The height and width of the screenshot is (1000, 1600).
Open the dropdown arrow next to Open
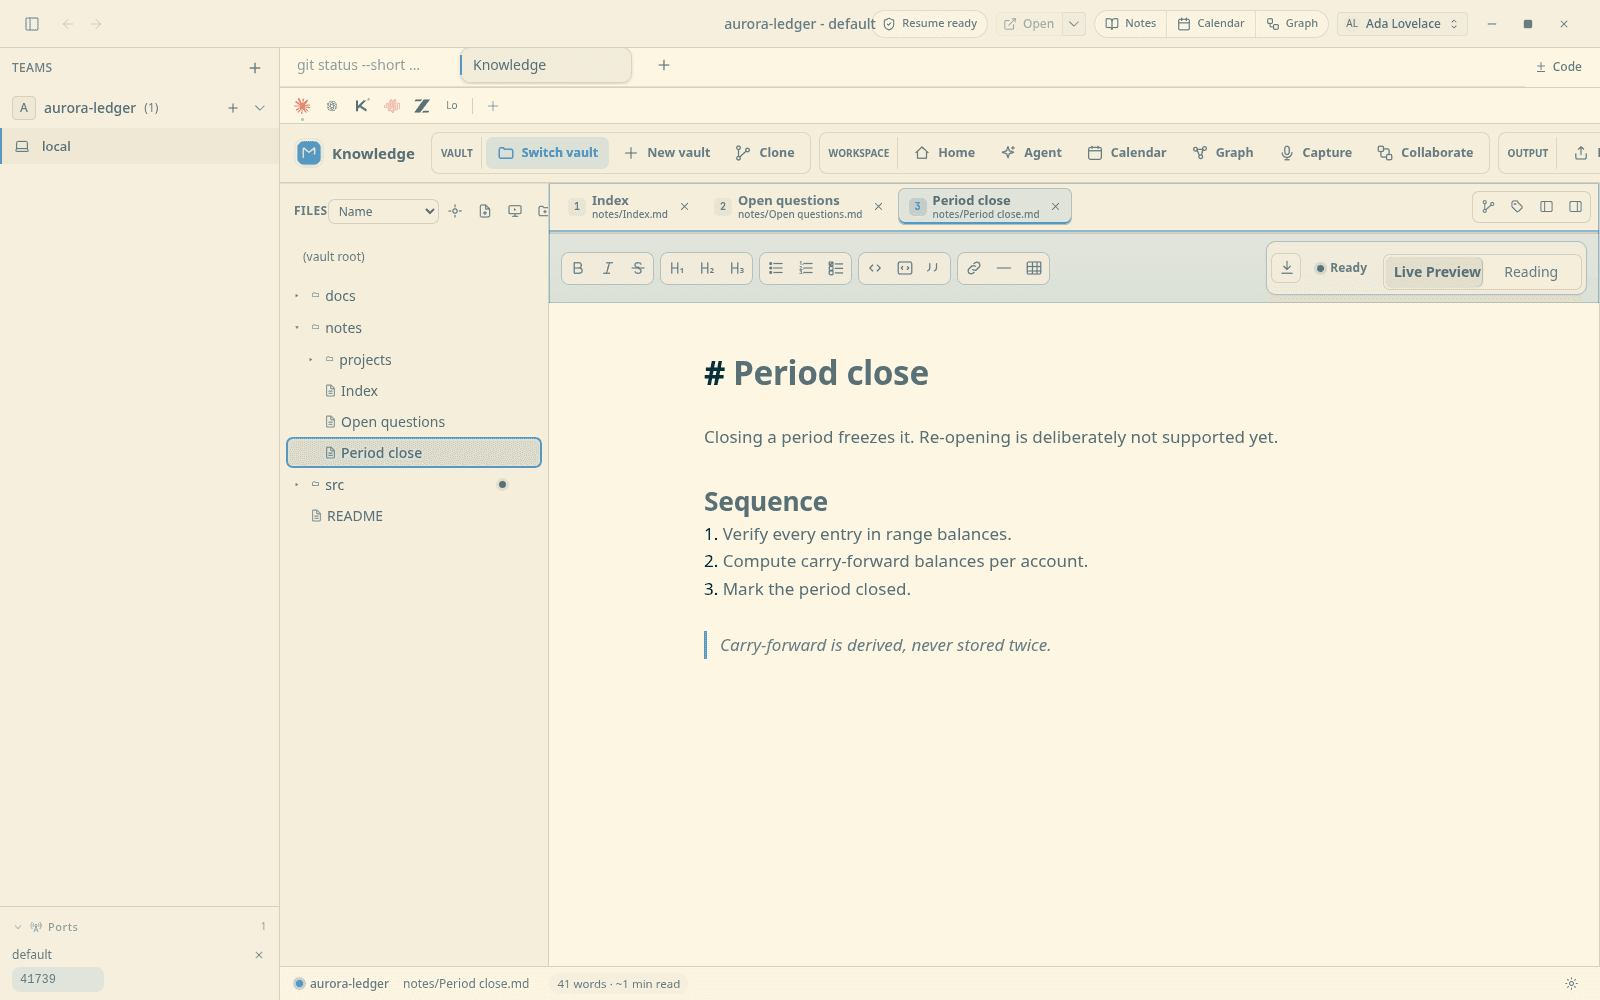pyautogui.click(x=1074, y=24)
